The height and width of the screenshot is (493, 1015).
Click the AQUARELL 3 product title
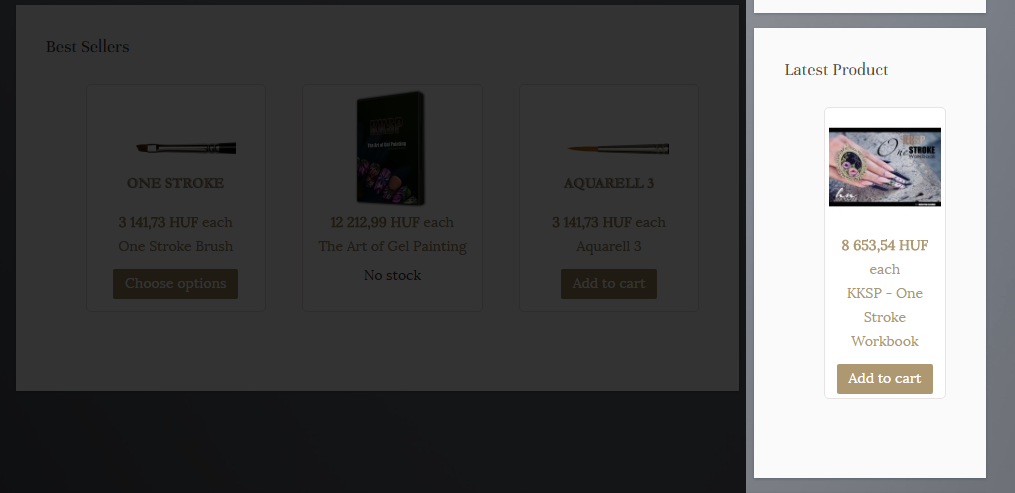[x=608, y=183]
